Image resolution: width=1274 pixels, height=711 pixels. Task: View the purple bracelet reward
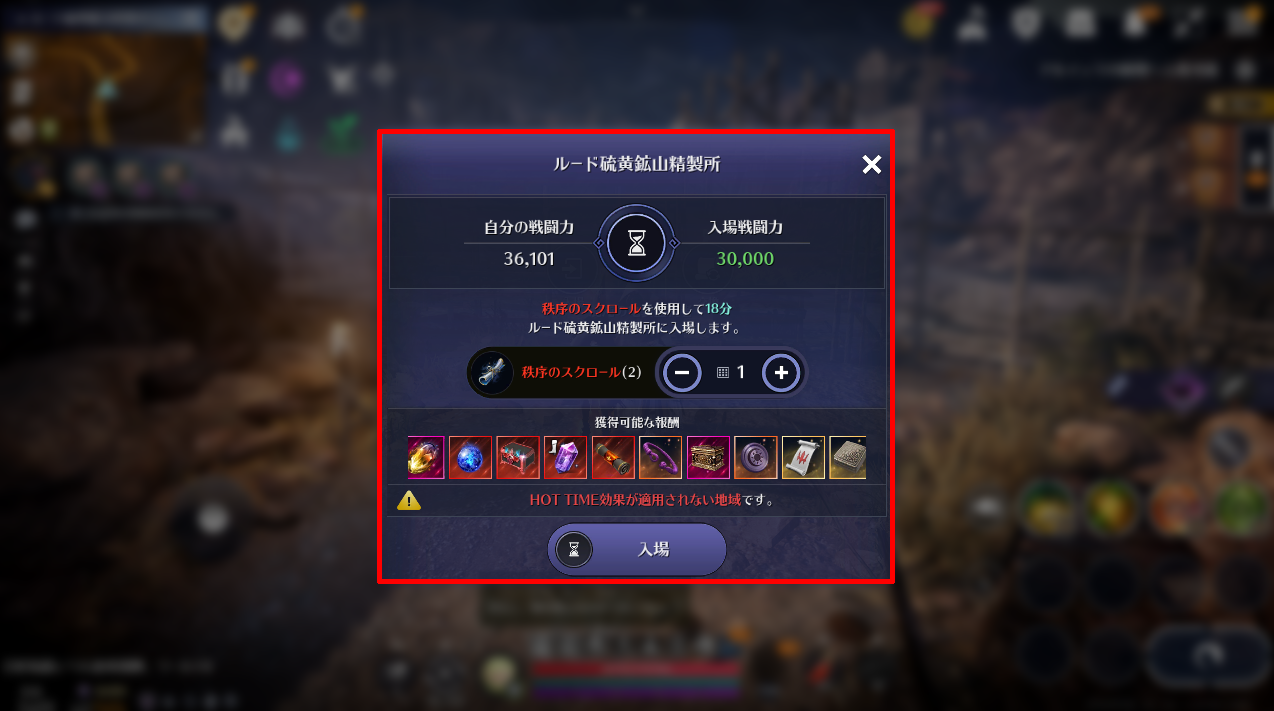[660, 457]
